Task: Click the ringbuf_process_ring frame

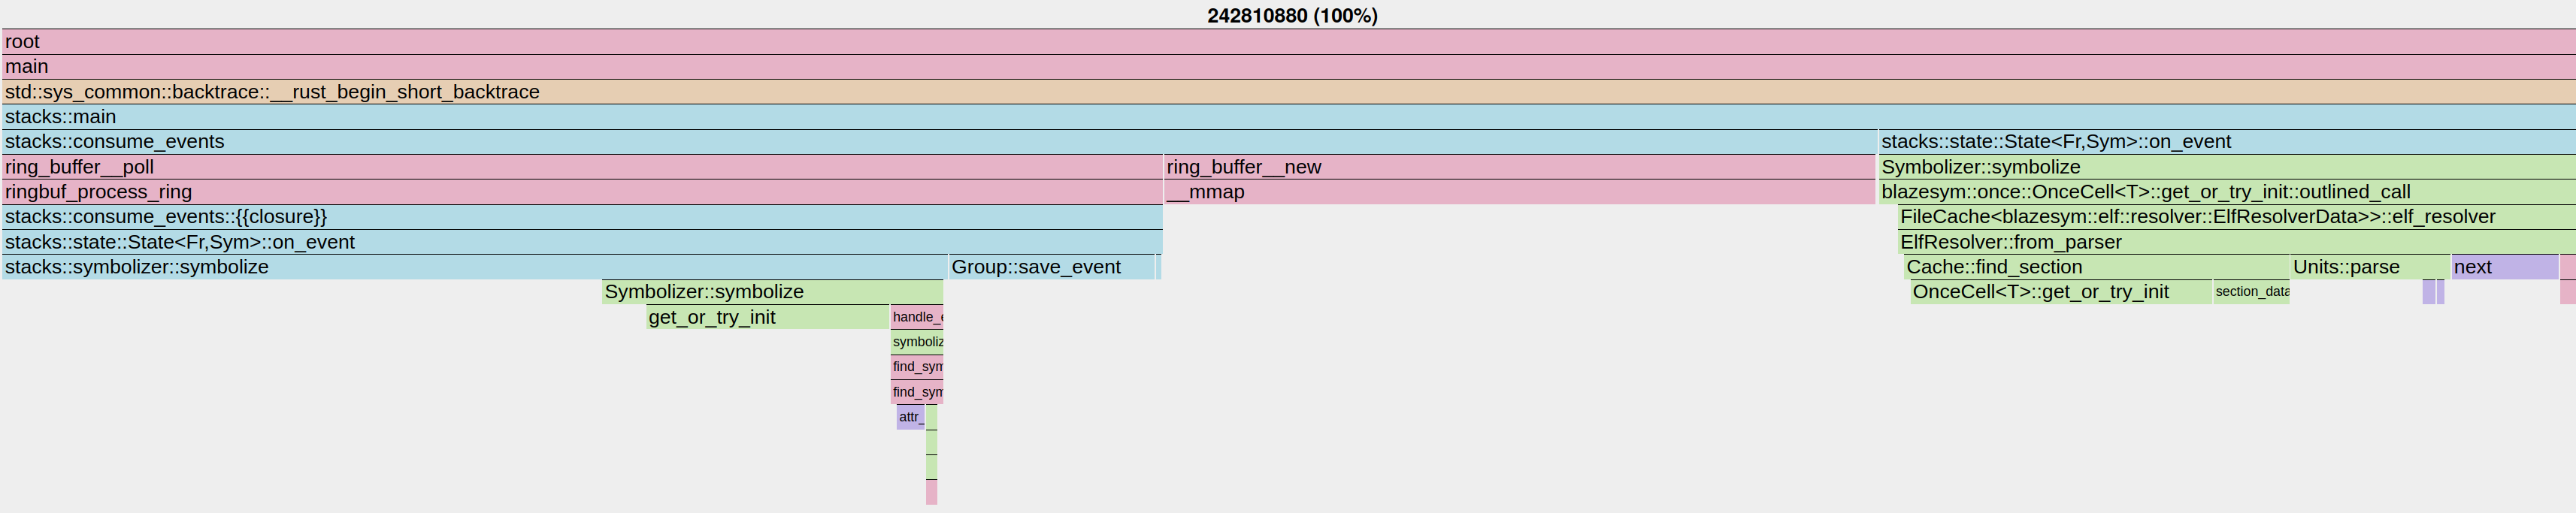Action: [581, 192]
